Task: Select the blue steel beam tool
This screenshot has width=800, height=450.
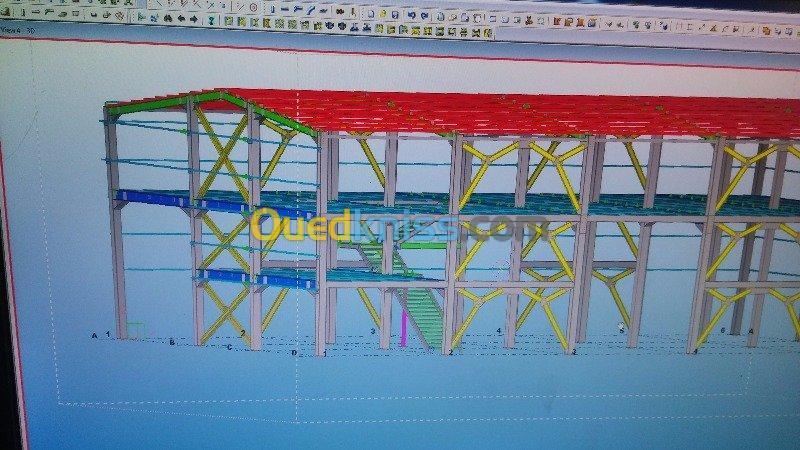Action: pos(285,9)
